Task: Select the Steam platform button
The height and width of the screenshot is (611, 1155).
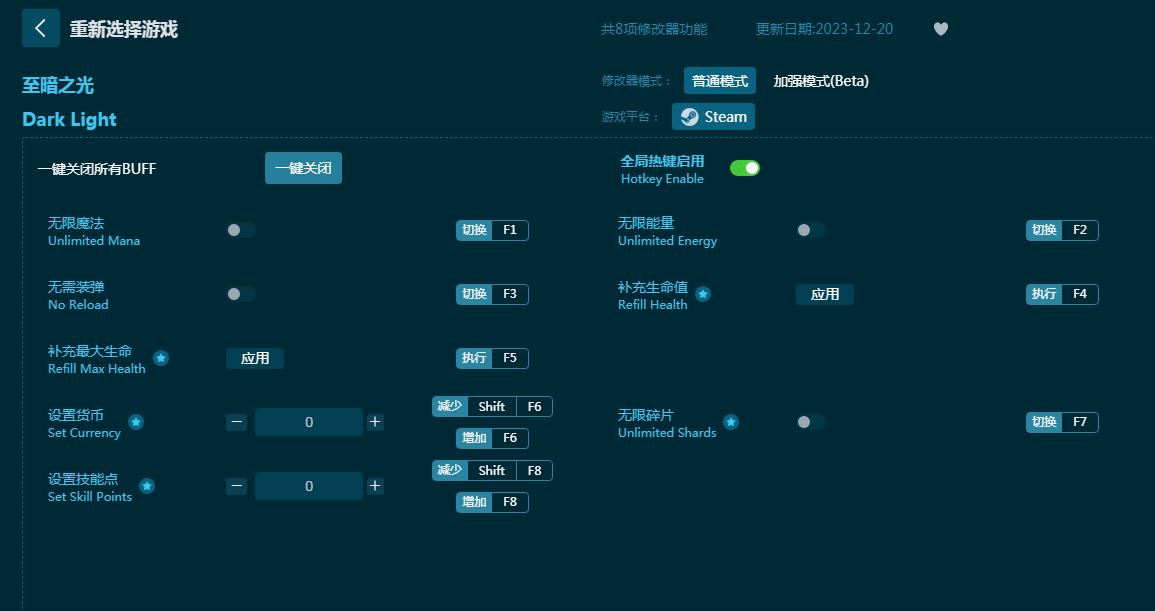Action: click(713, 117)
